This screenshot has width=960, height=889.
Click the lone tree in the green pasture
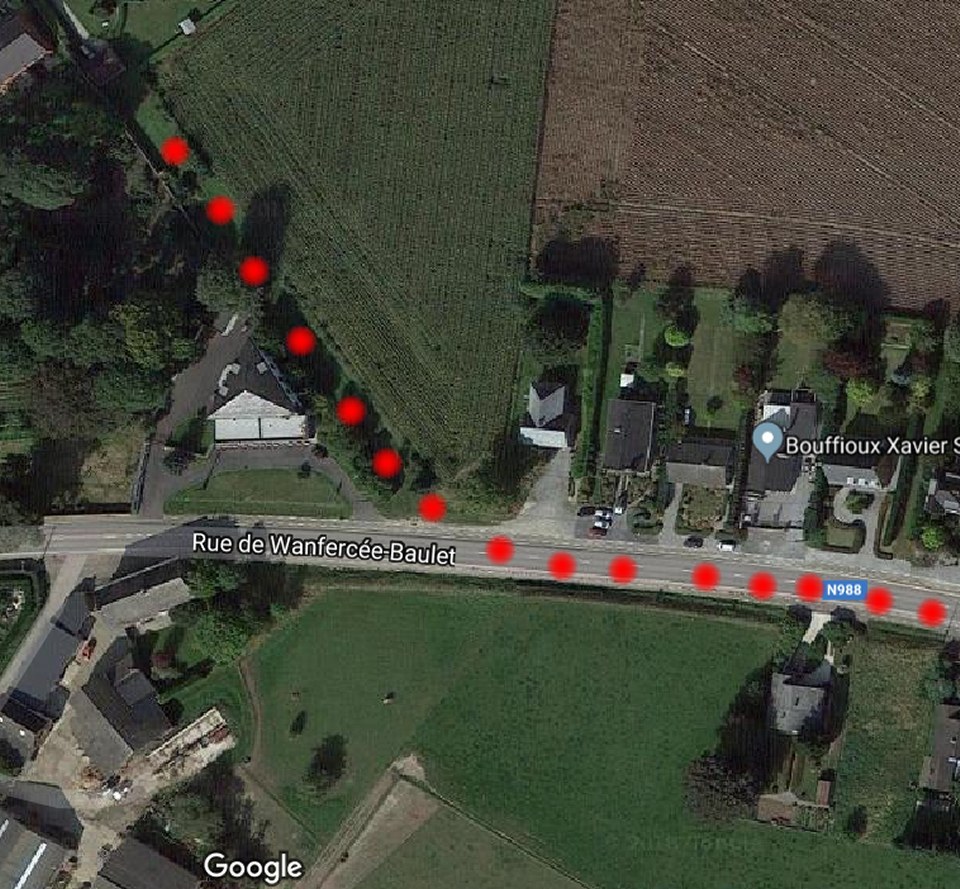(329, 761)
